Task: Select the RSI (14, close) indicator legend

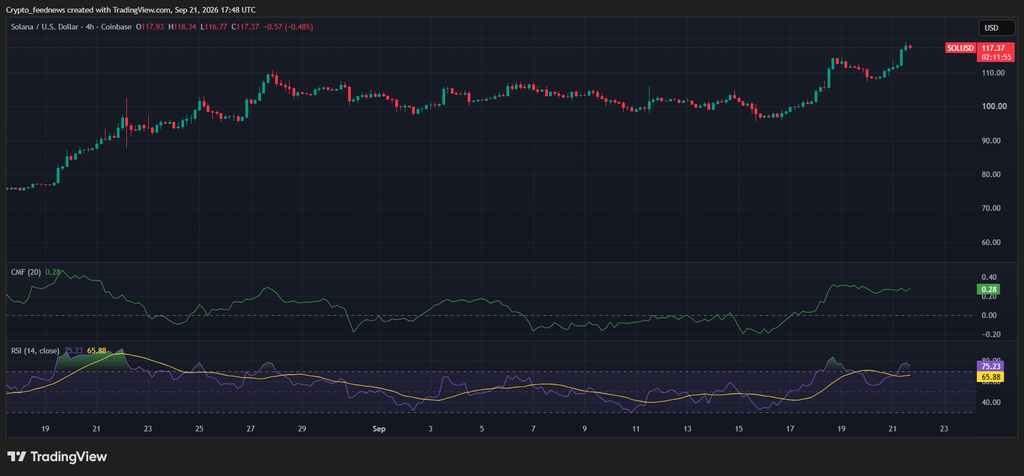Action: (35, 351)
